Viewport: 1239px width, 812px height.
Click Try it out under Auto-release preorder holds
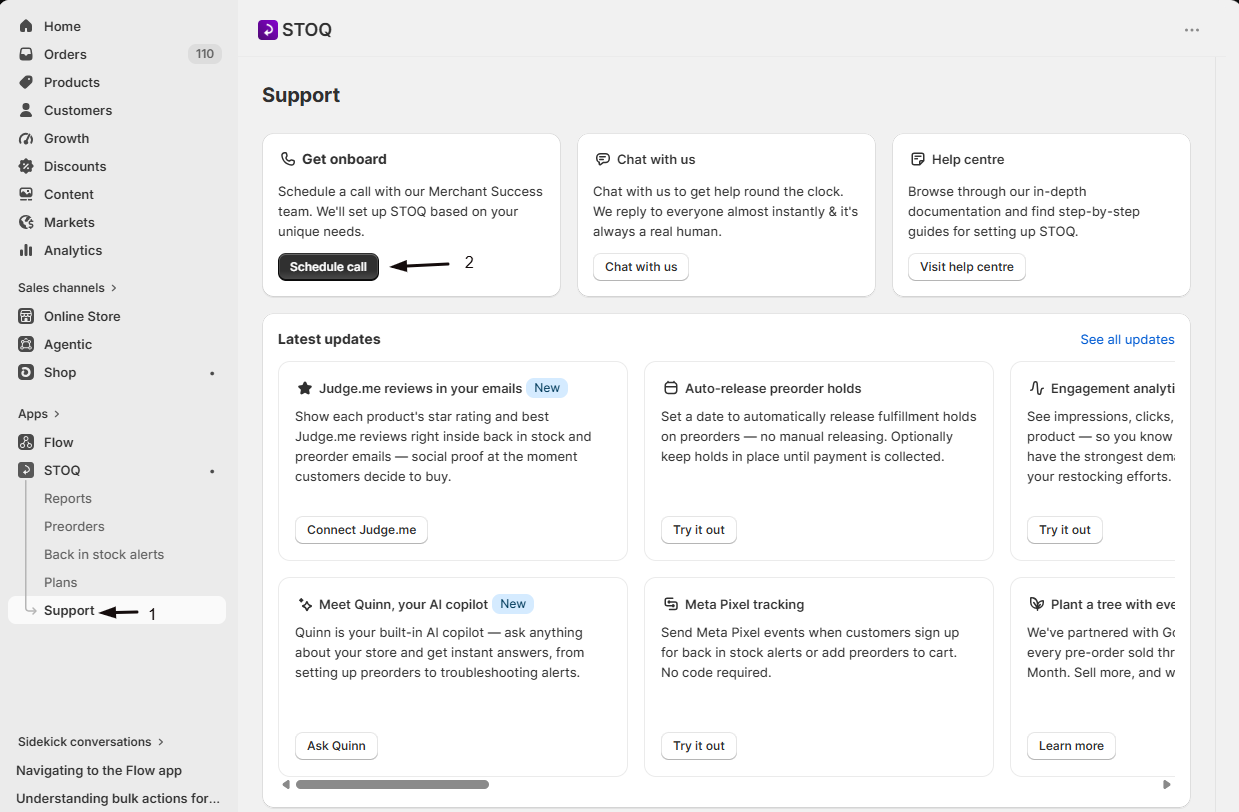point(699,530)
